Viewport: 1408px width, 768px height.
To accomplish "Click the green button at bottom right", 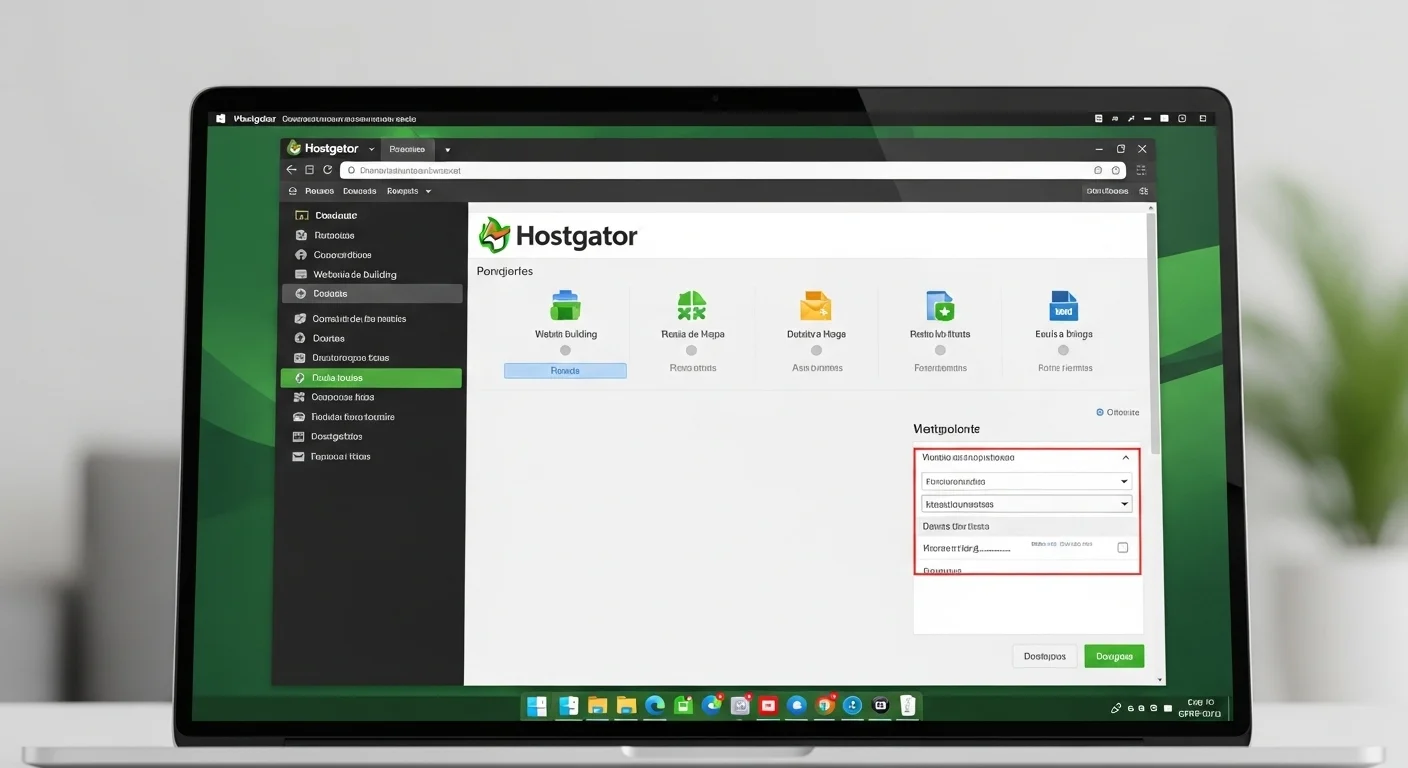I will (1114, 656).
